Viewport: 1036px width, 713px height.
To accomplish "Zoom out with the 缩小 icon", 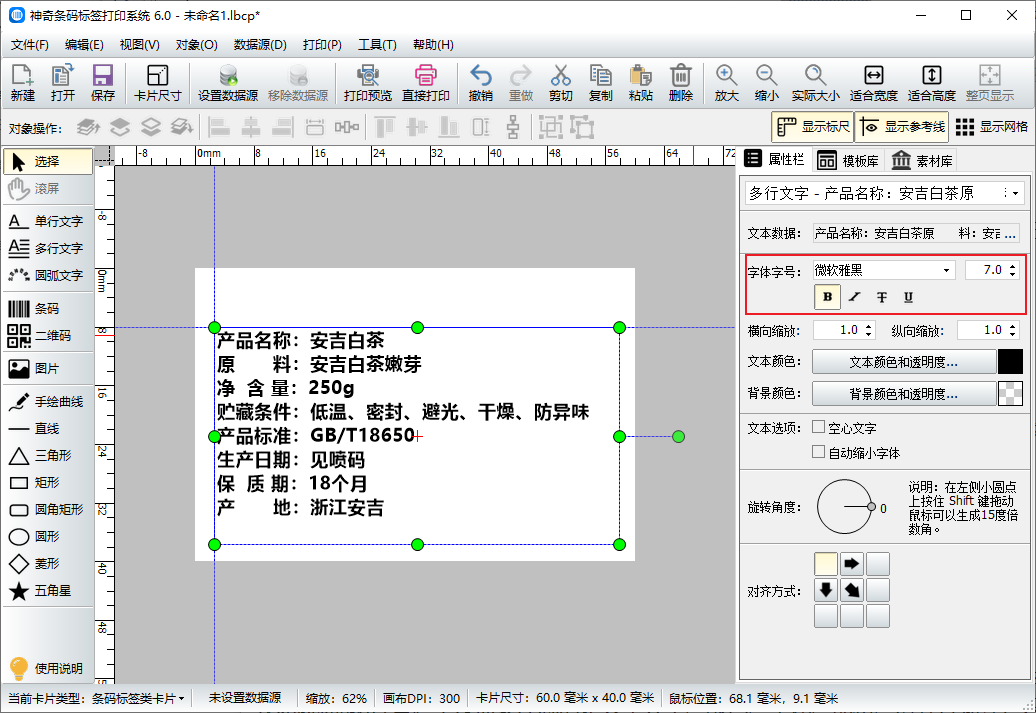I will tap(766, 83).
